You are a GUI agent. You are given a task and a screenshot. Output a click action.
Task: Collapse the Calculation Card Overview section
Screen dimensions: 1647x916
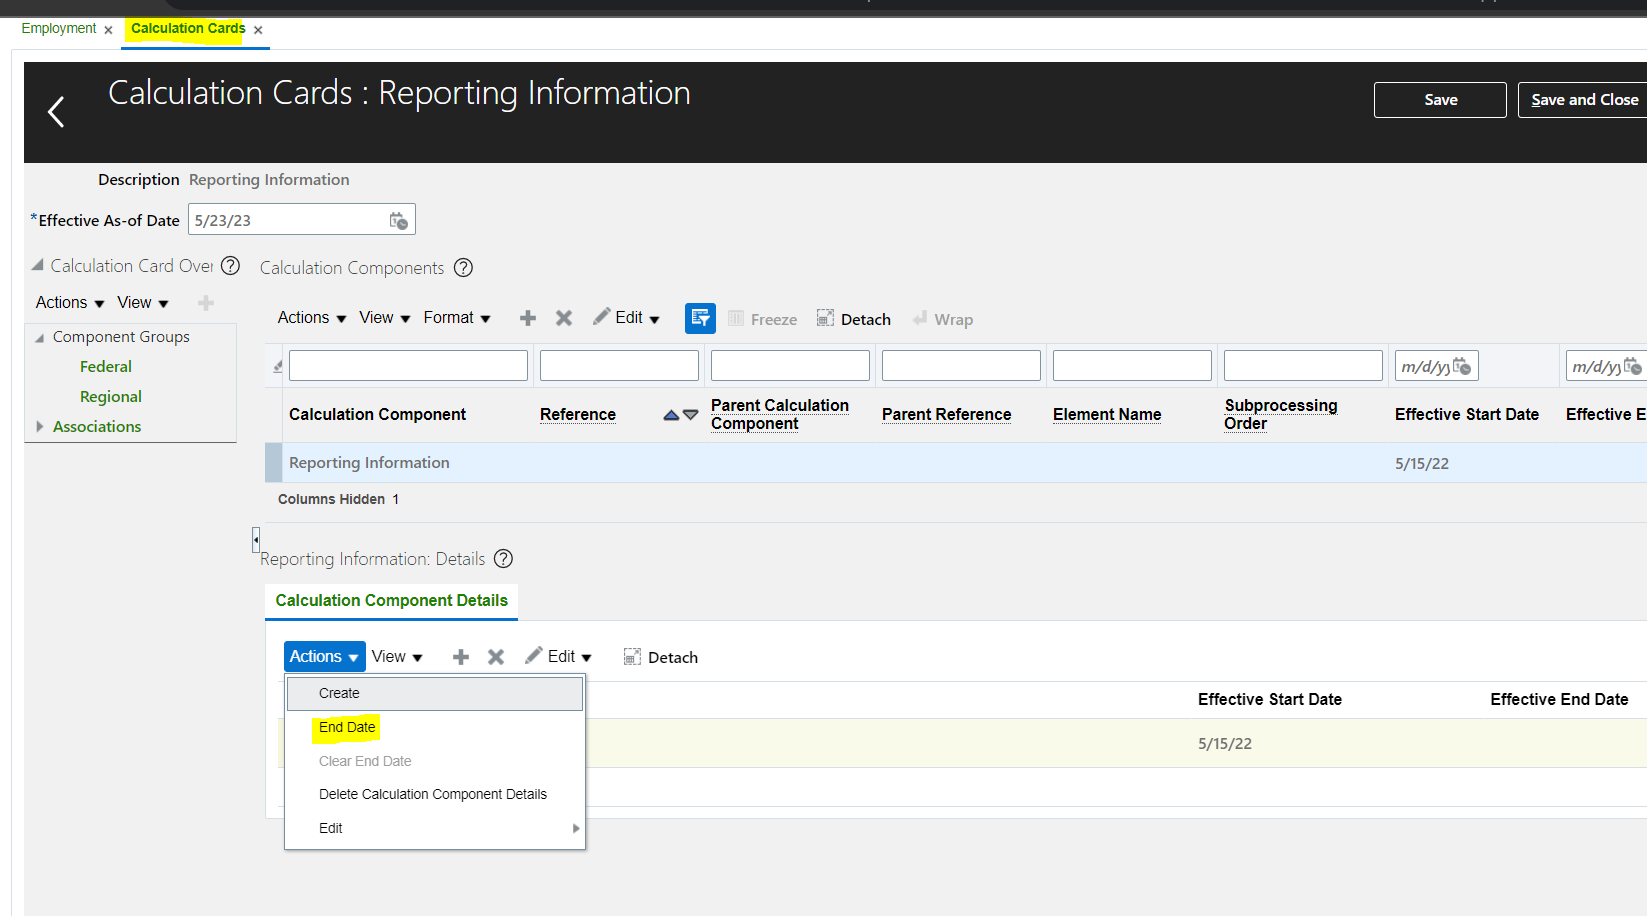39,265
